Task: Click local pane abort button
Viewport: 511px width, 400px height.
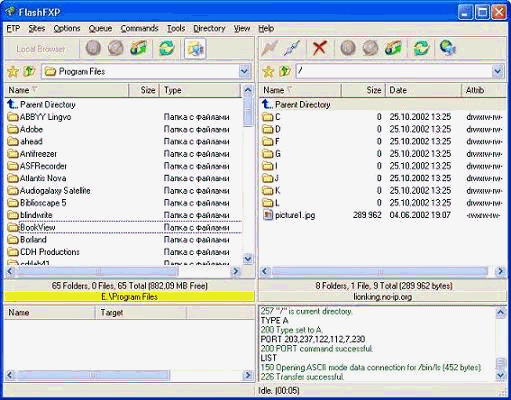Action: [93, 48]
